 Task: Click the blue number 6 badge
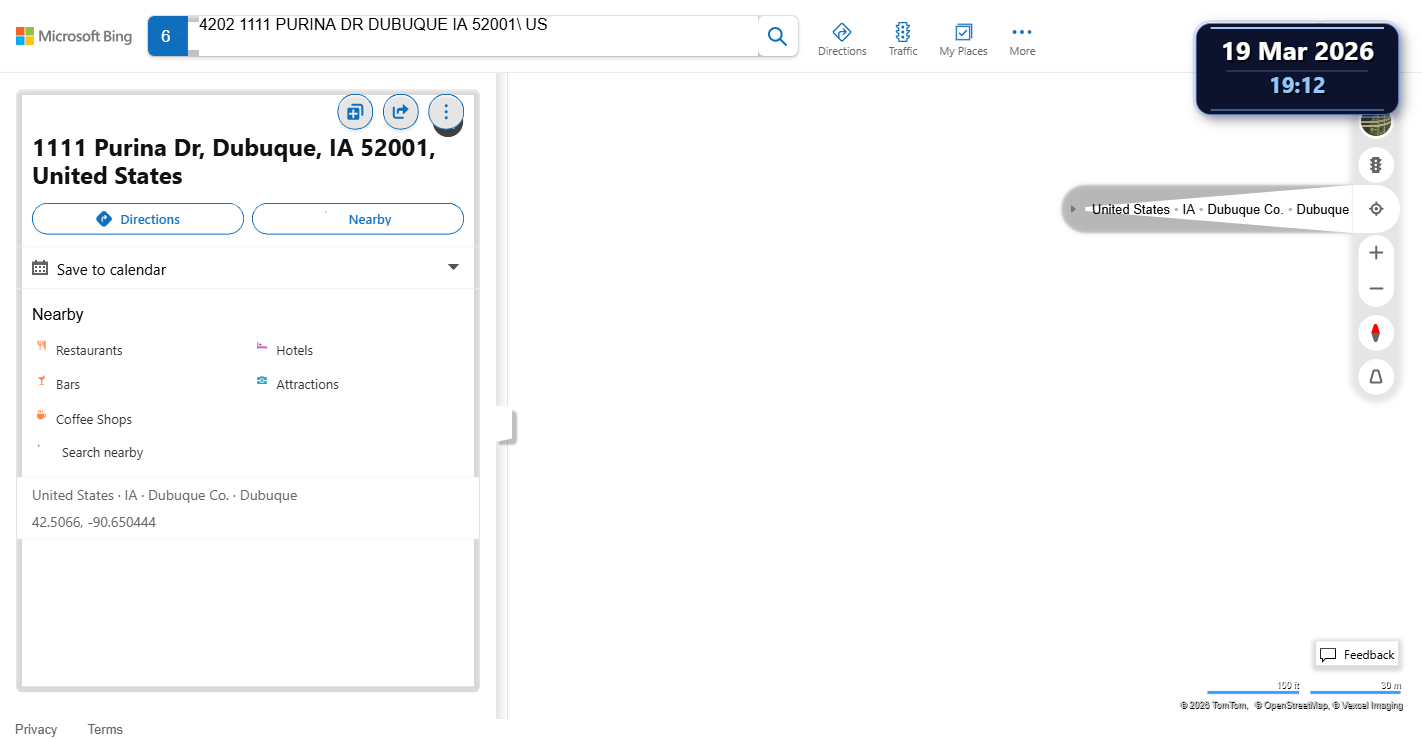[x=167, y=37]
